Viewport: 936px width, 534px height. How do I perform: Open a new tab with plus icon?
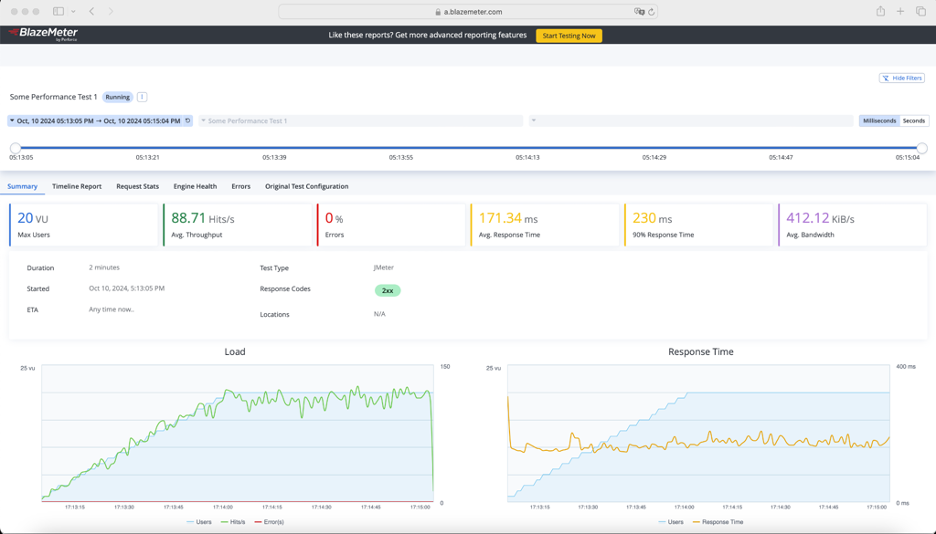tap(900, 11)
